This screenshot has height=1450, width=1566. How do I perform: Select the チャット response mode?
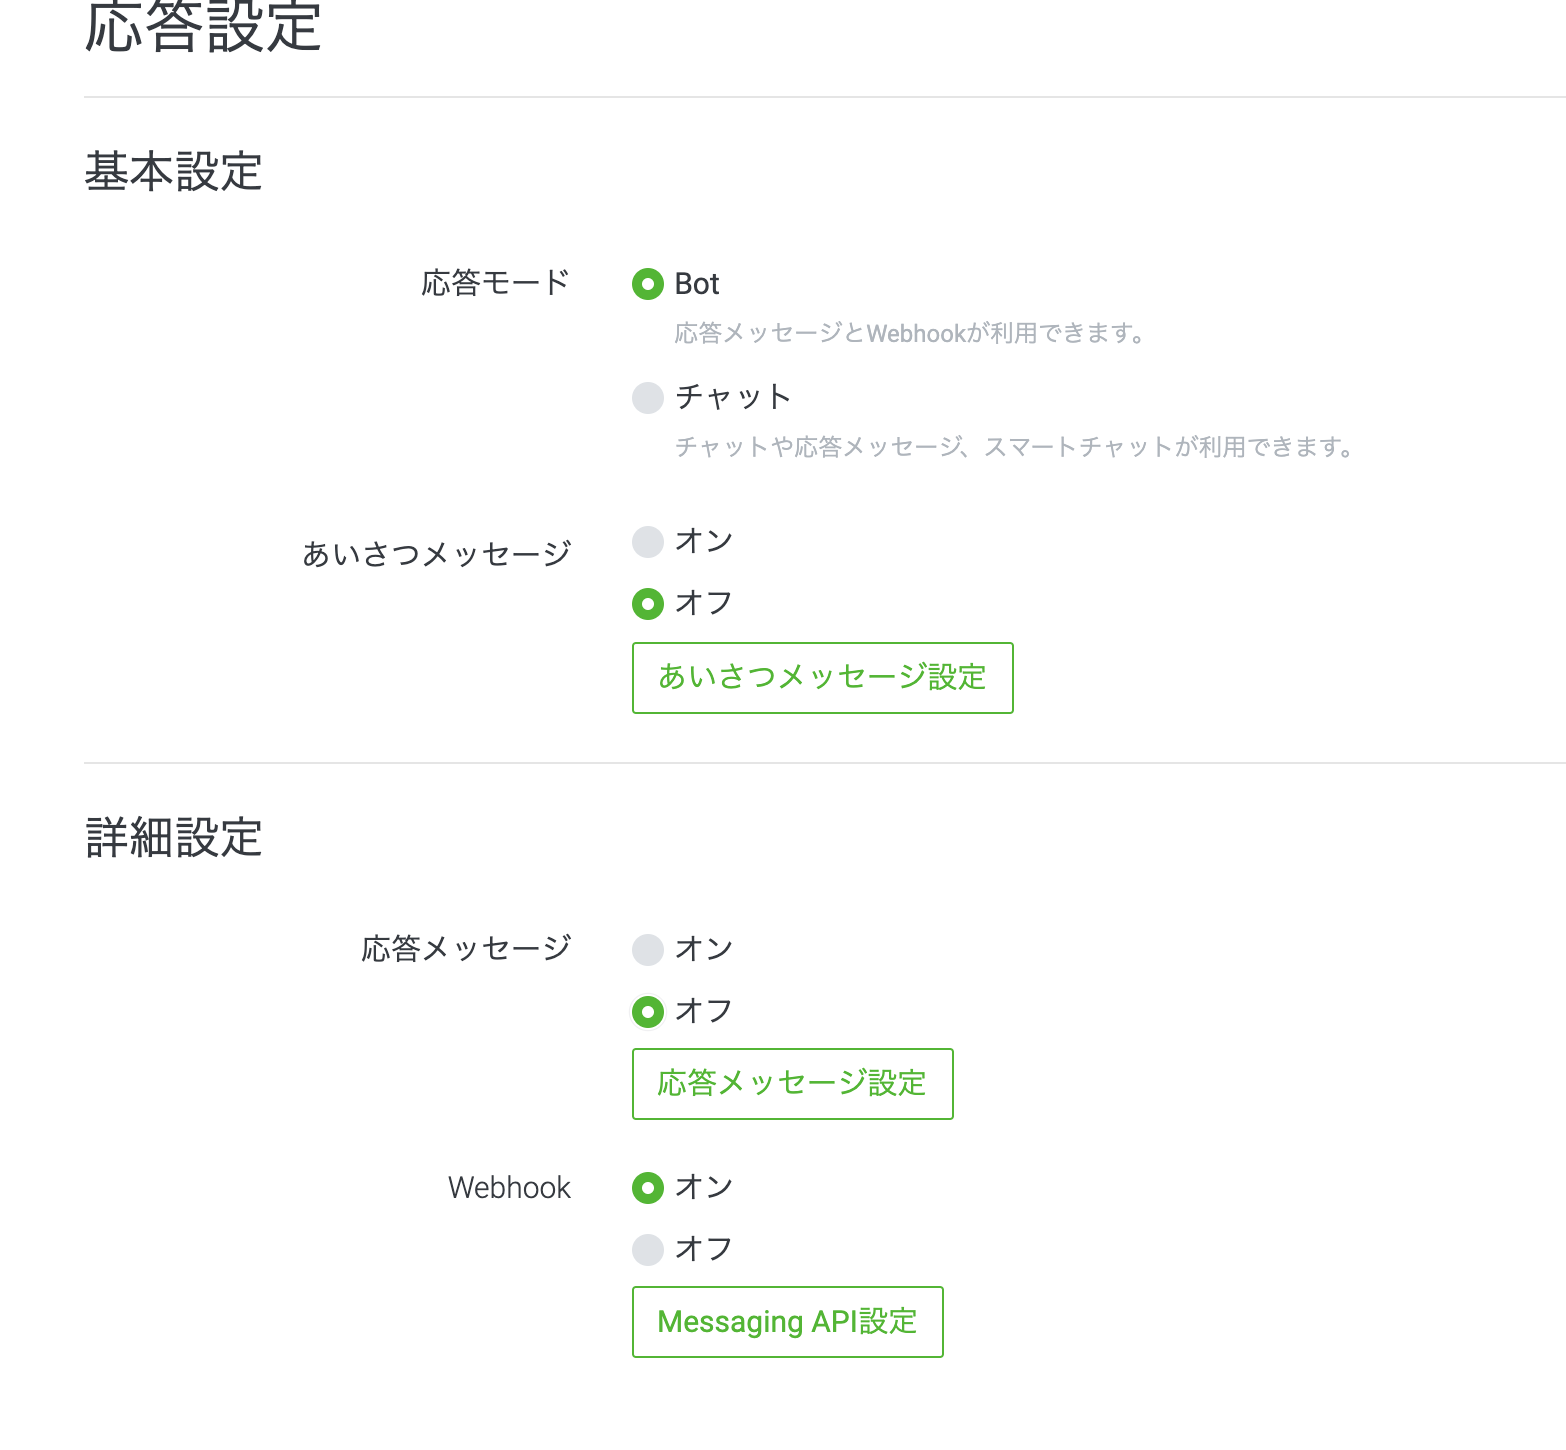[x=648, y=397]
